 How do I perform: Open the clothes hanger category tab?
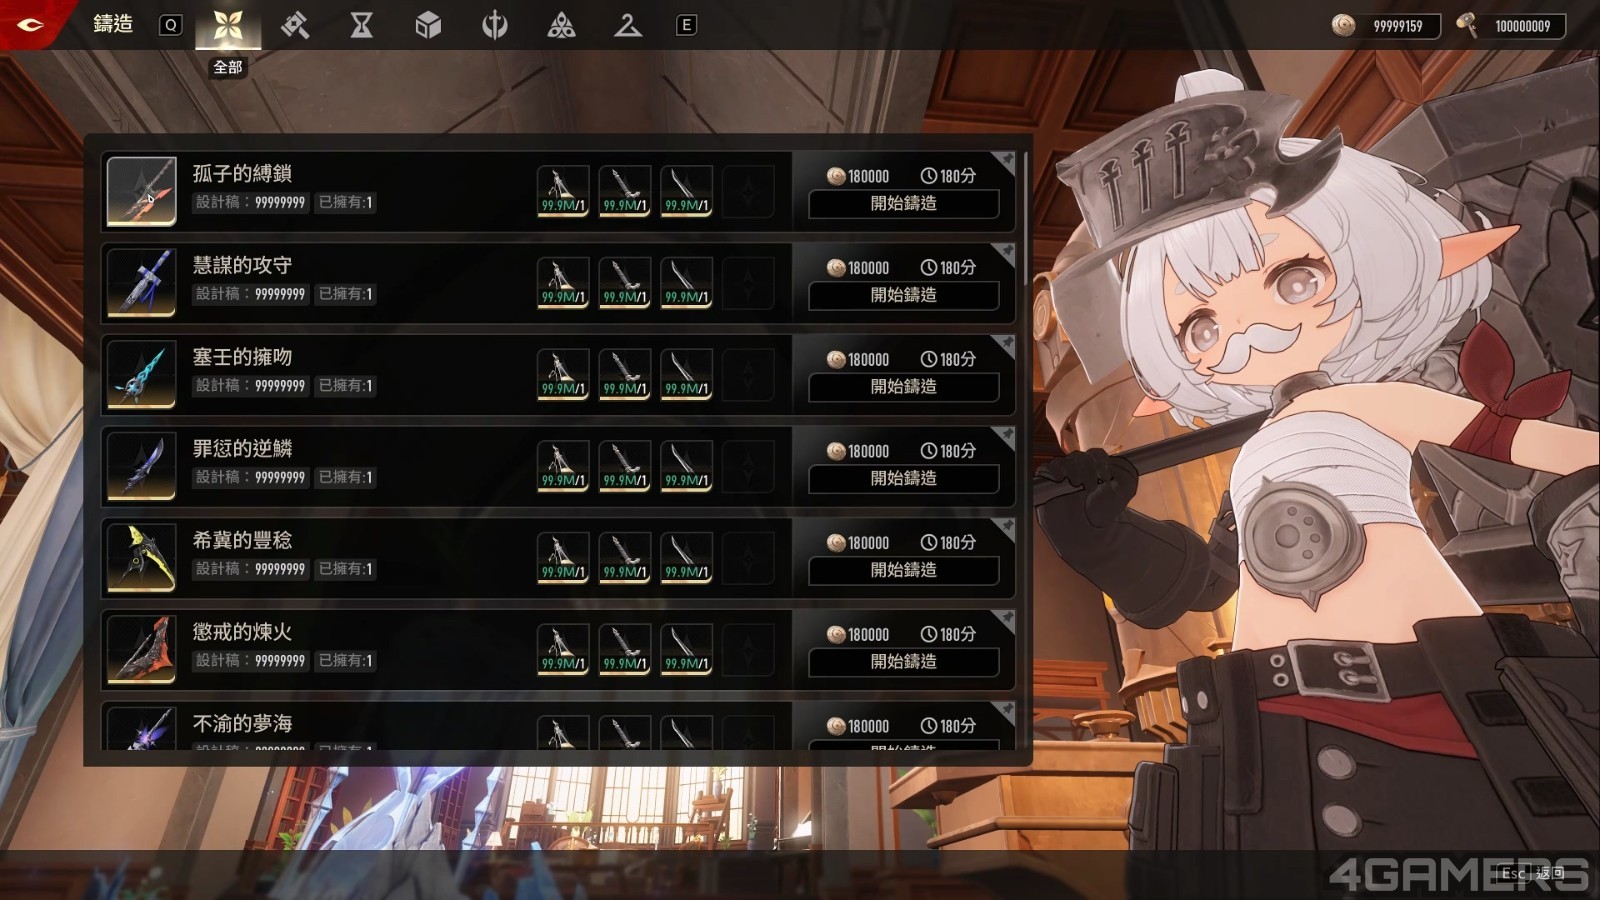[x=628, y=25]
